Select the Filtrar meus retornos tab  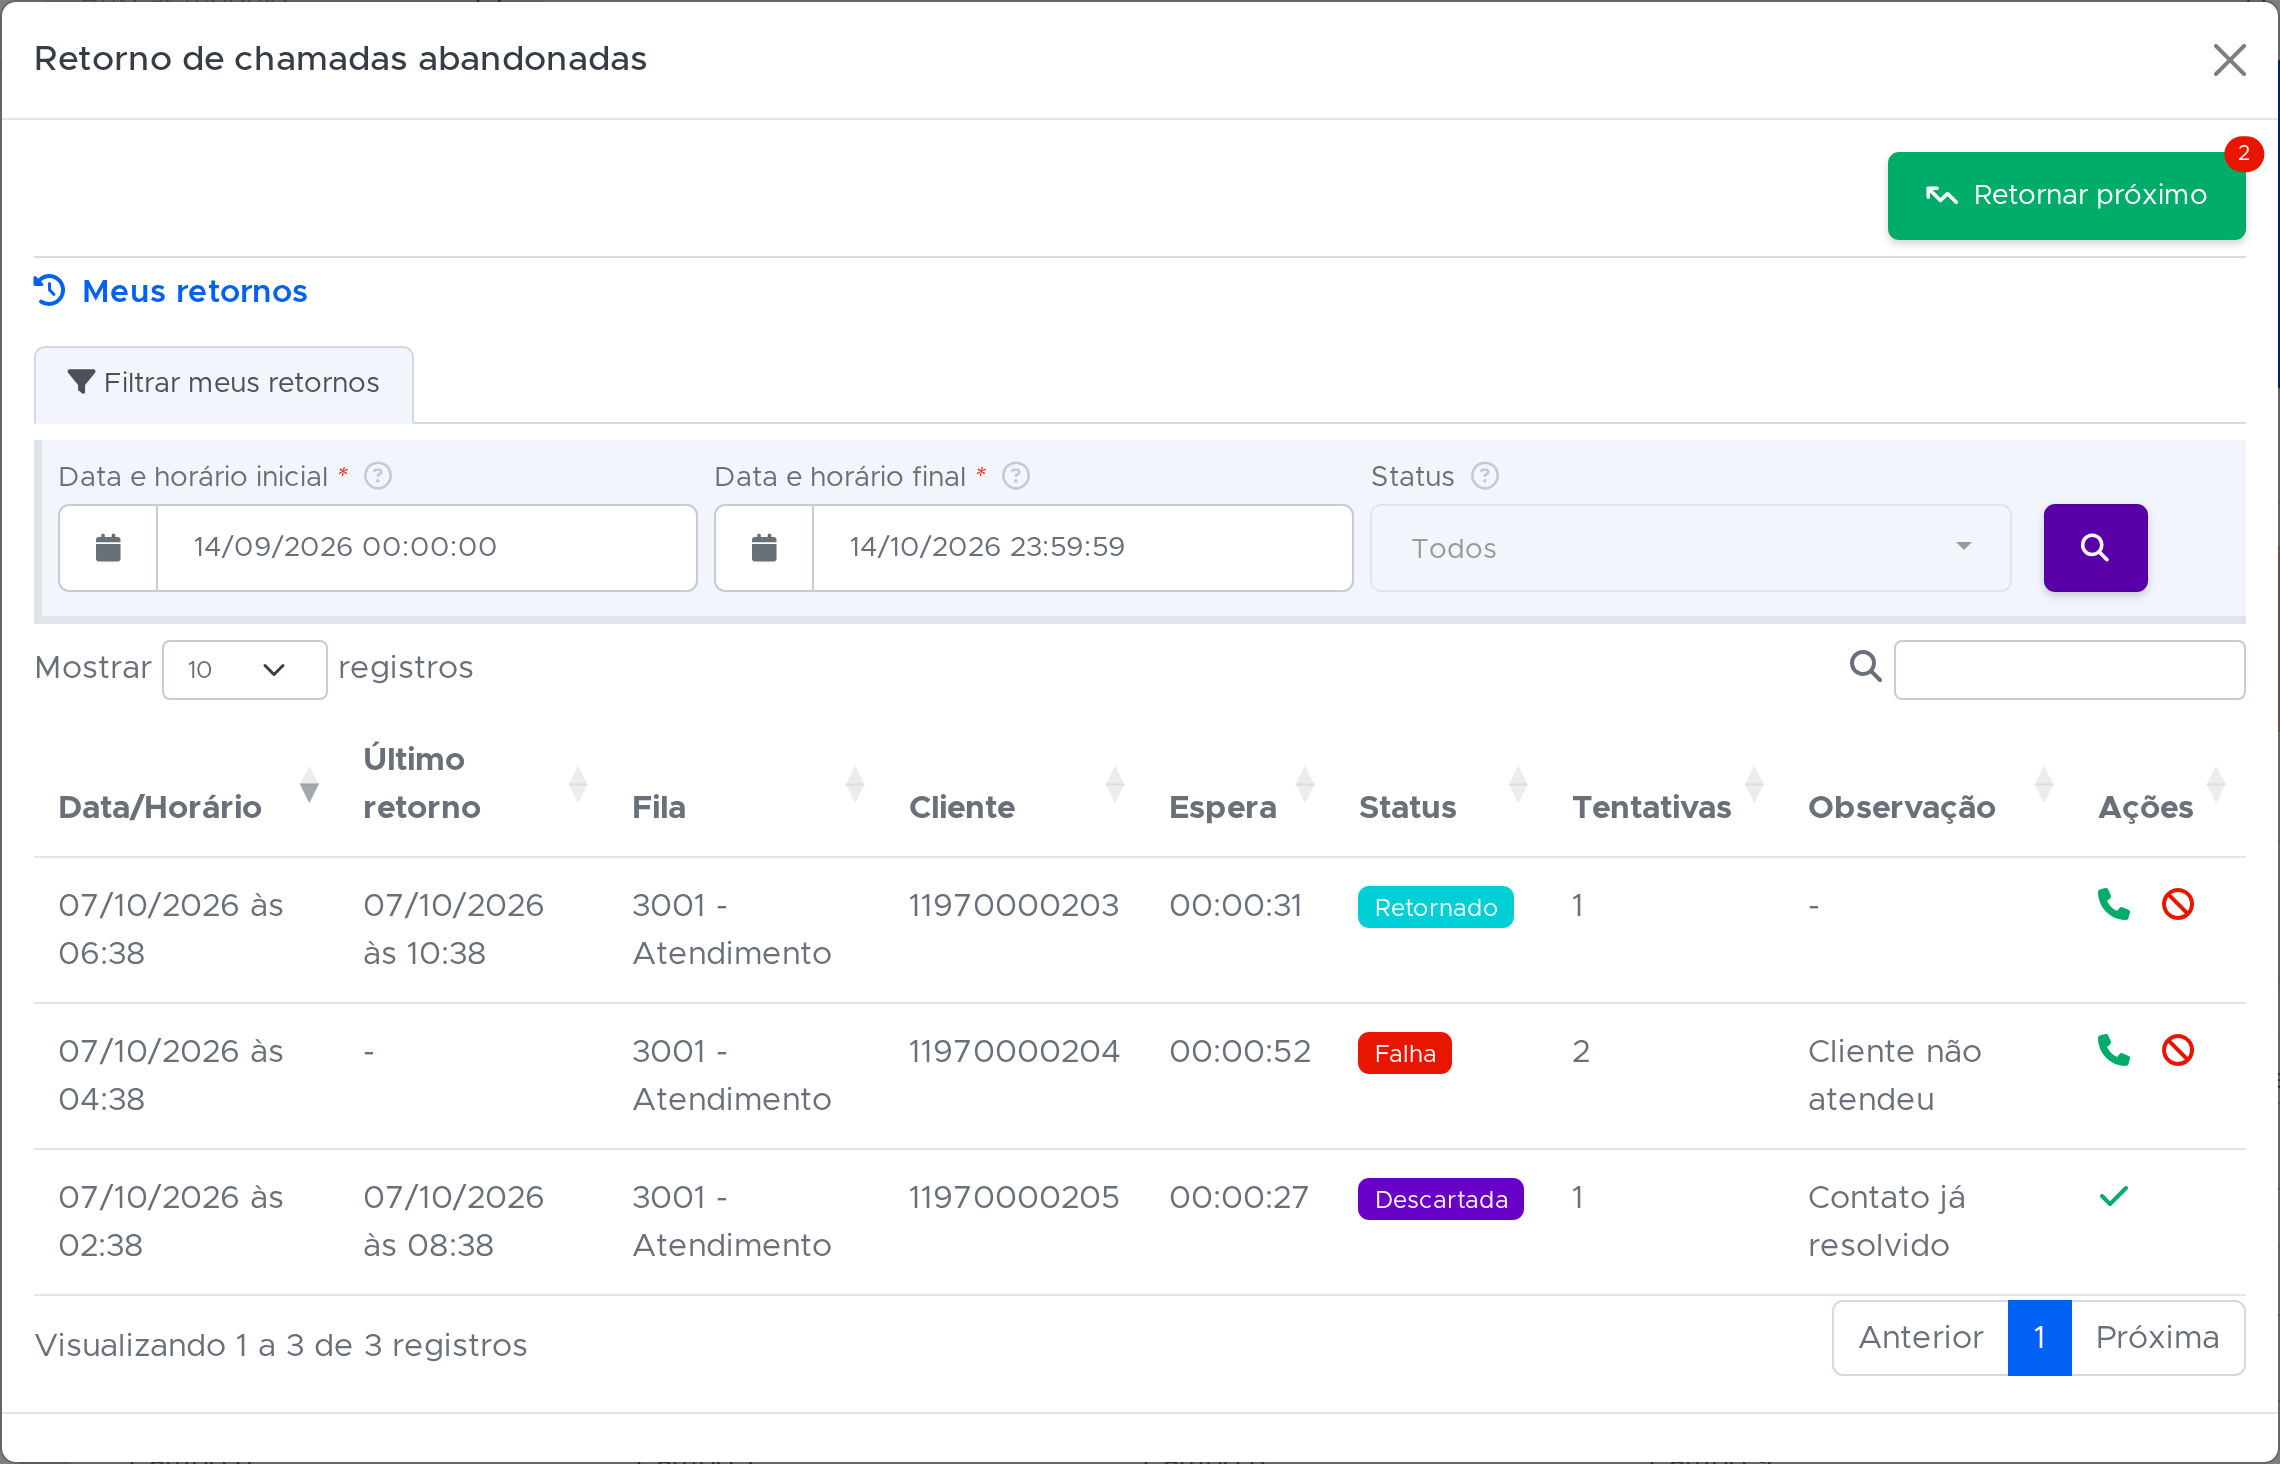tap(224, 384)
